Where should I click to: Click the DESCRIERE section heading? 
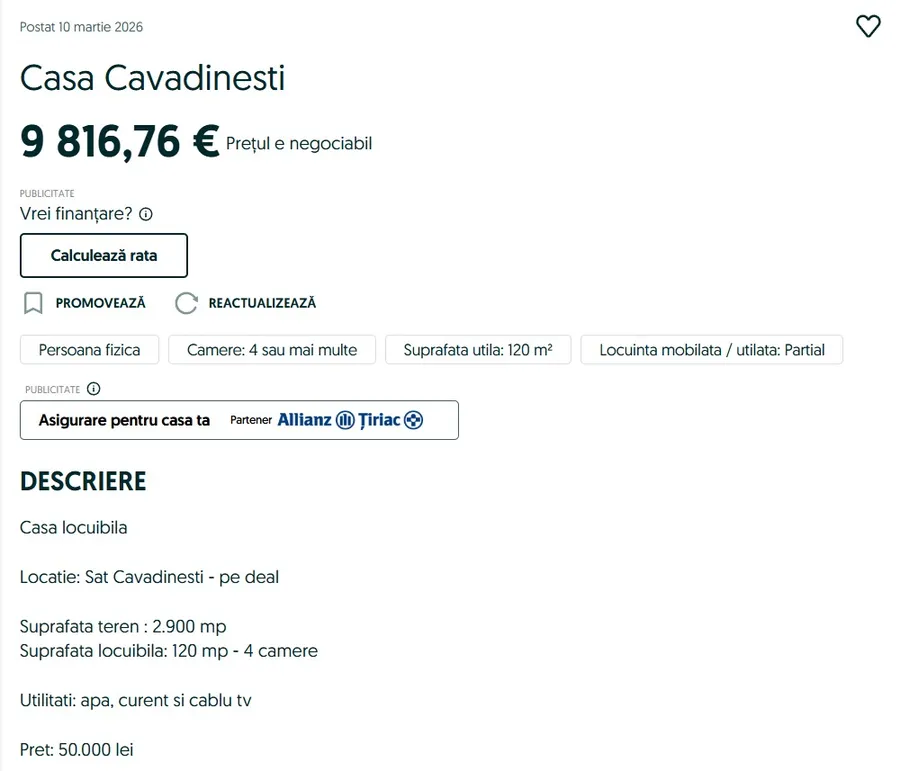[x=83, y=481]
